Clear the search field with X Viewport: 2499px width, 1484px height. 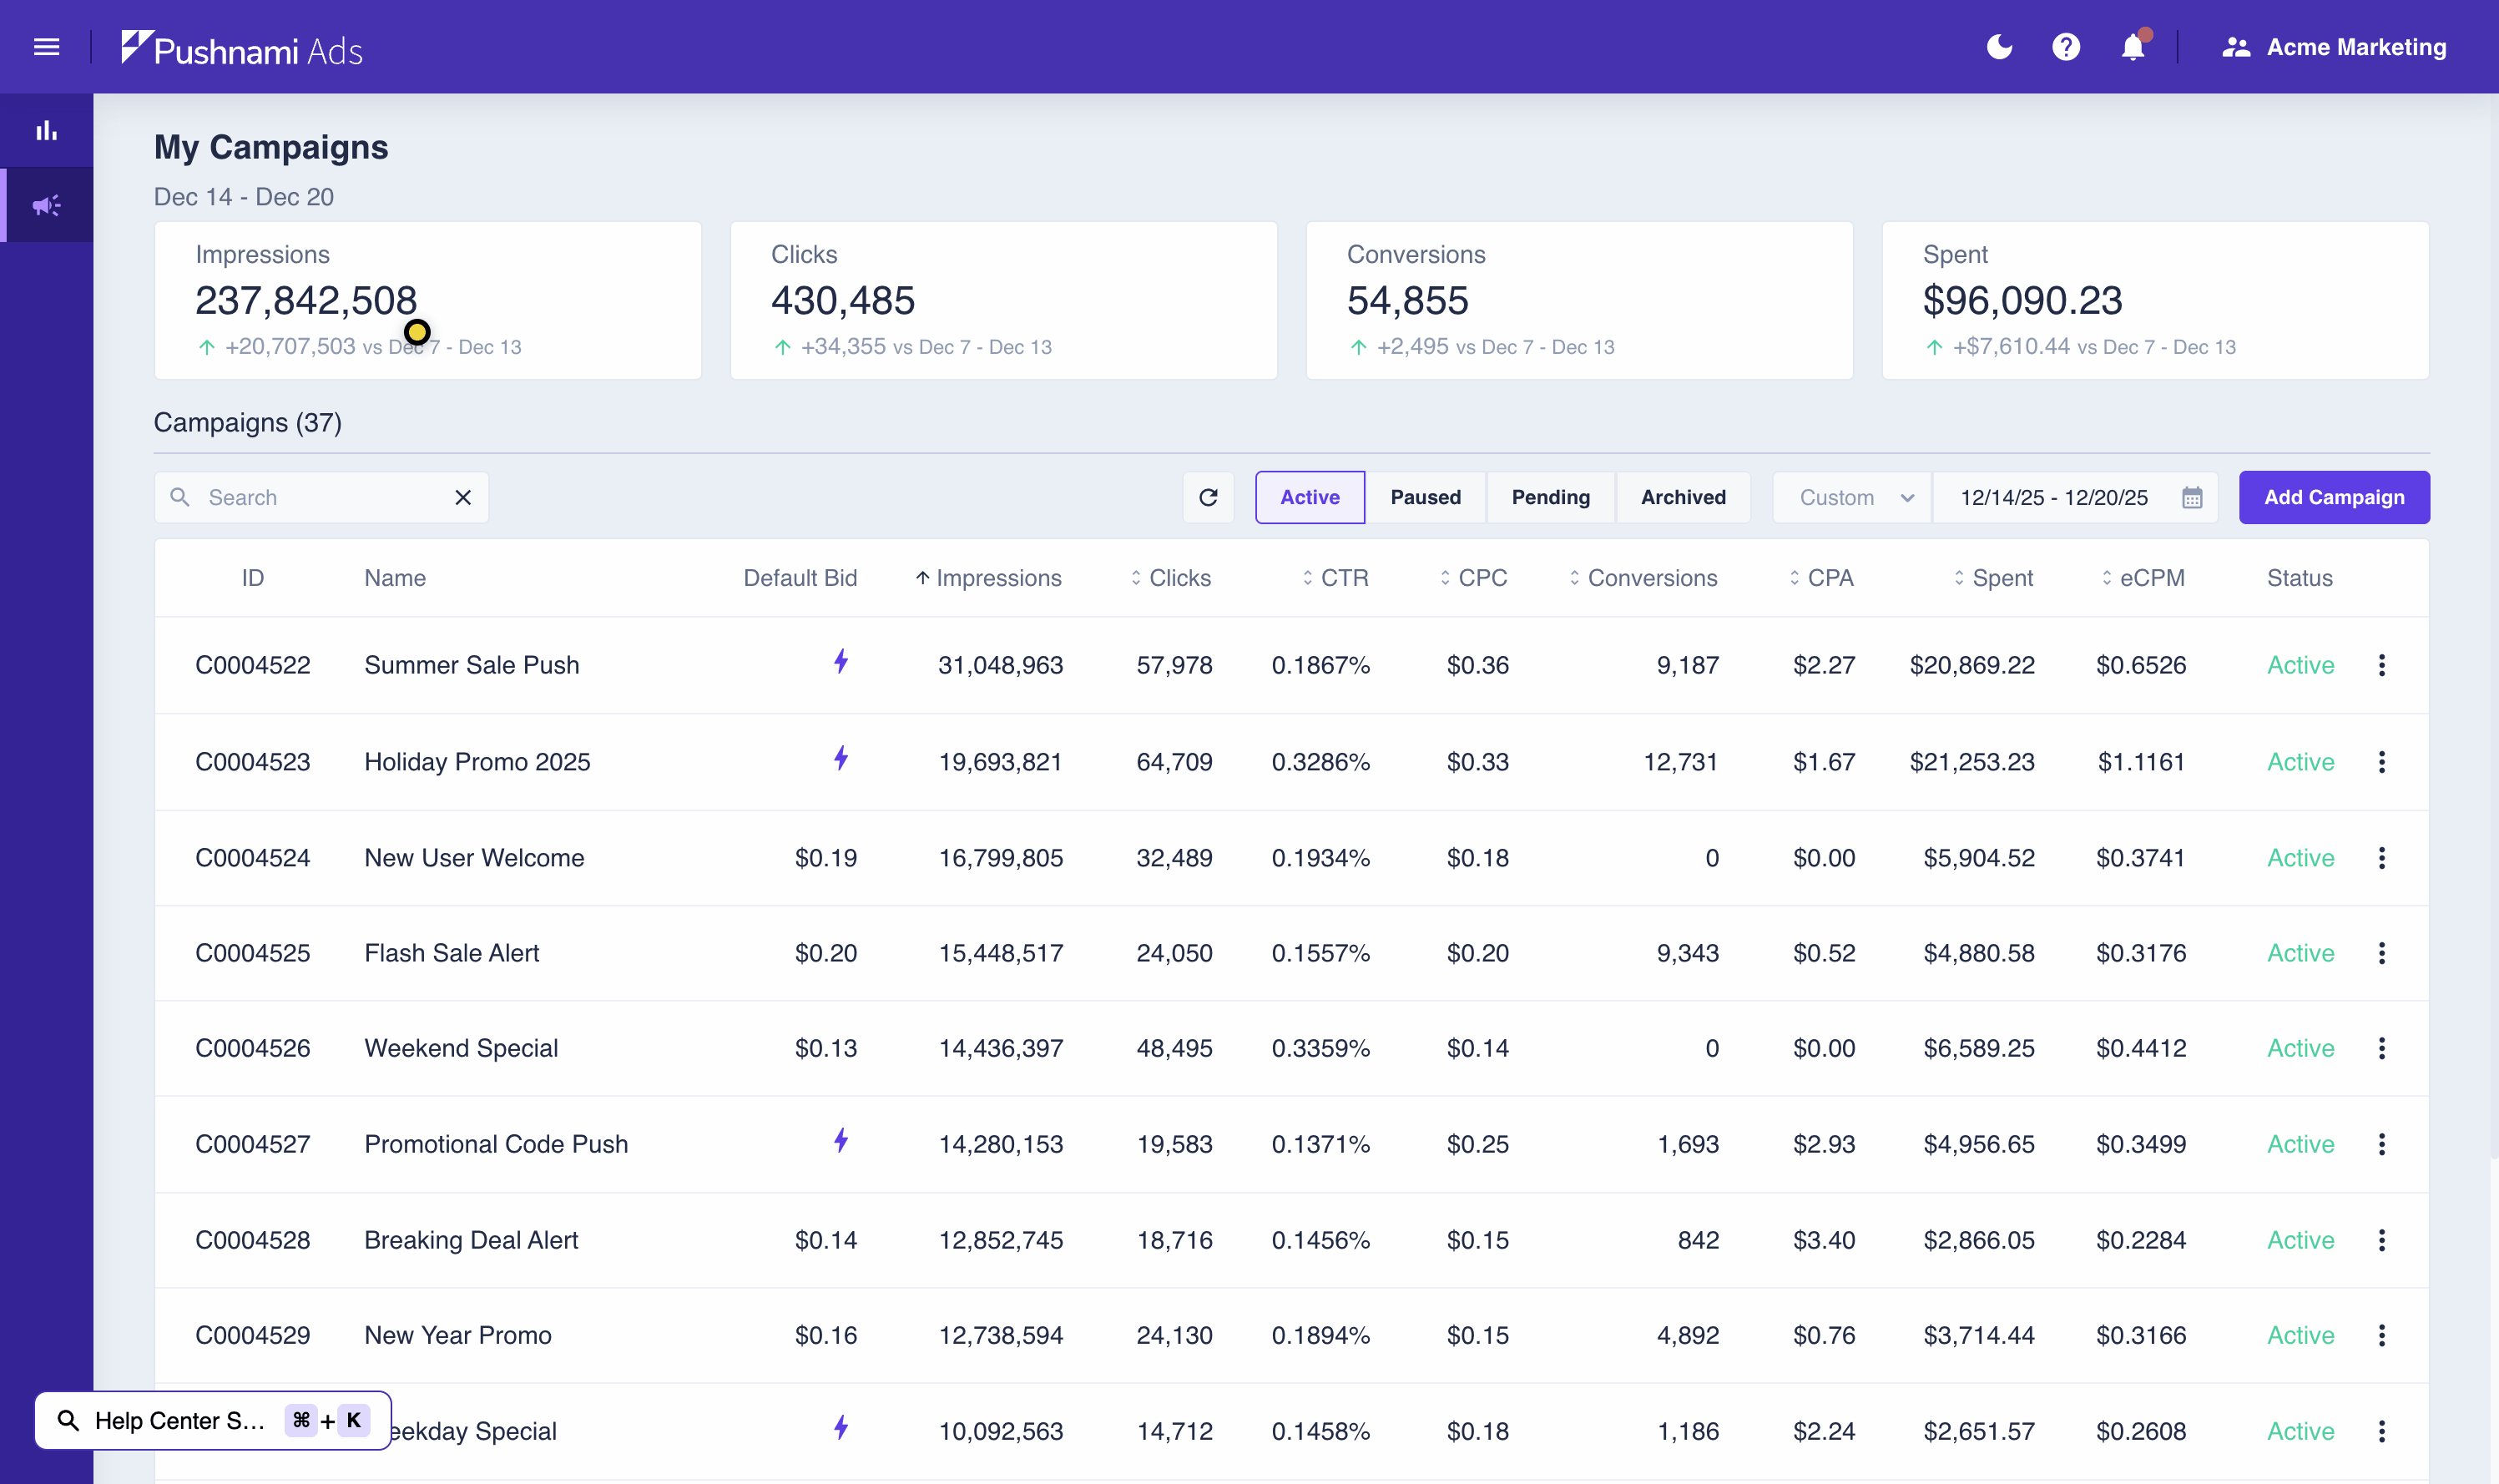point(463,497)
